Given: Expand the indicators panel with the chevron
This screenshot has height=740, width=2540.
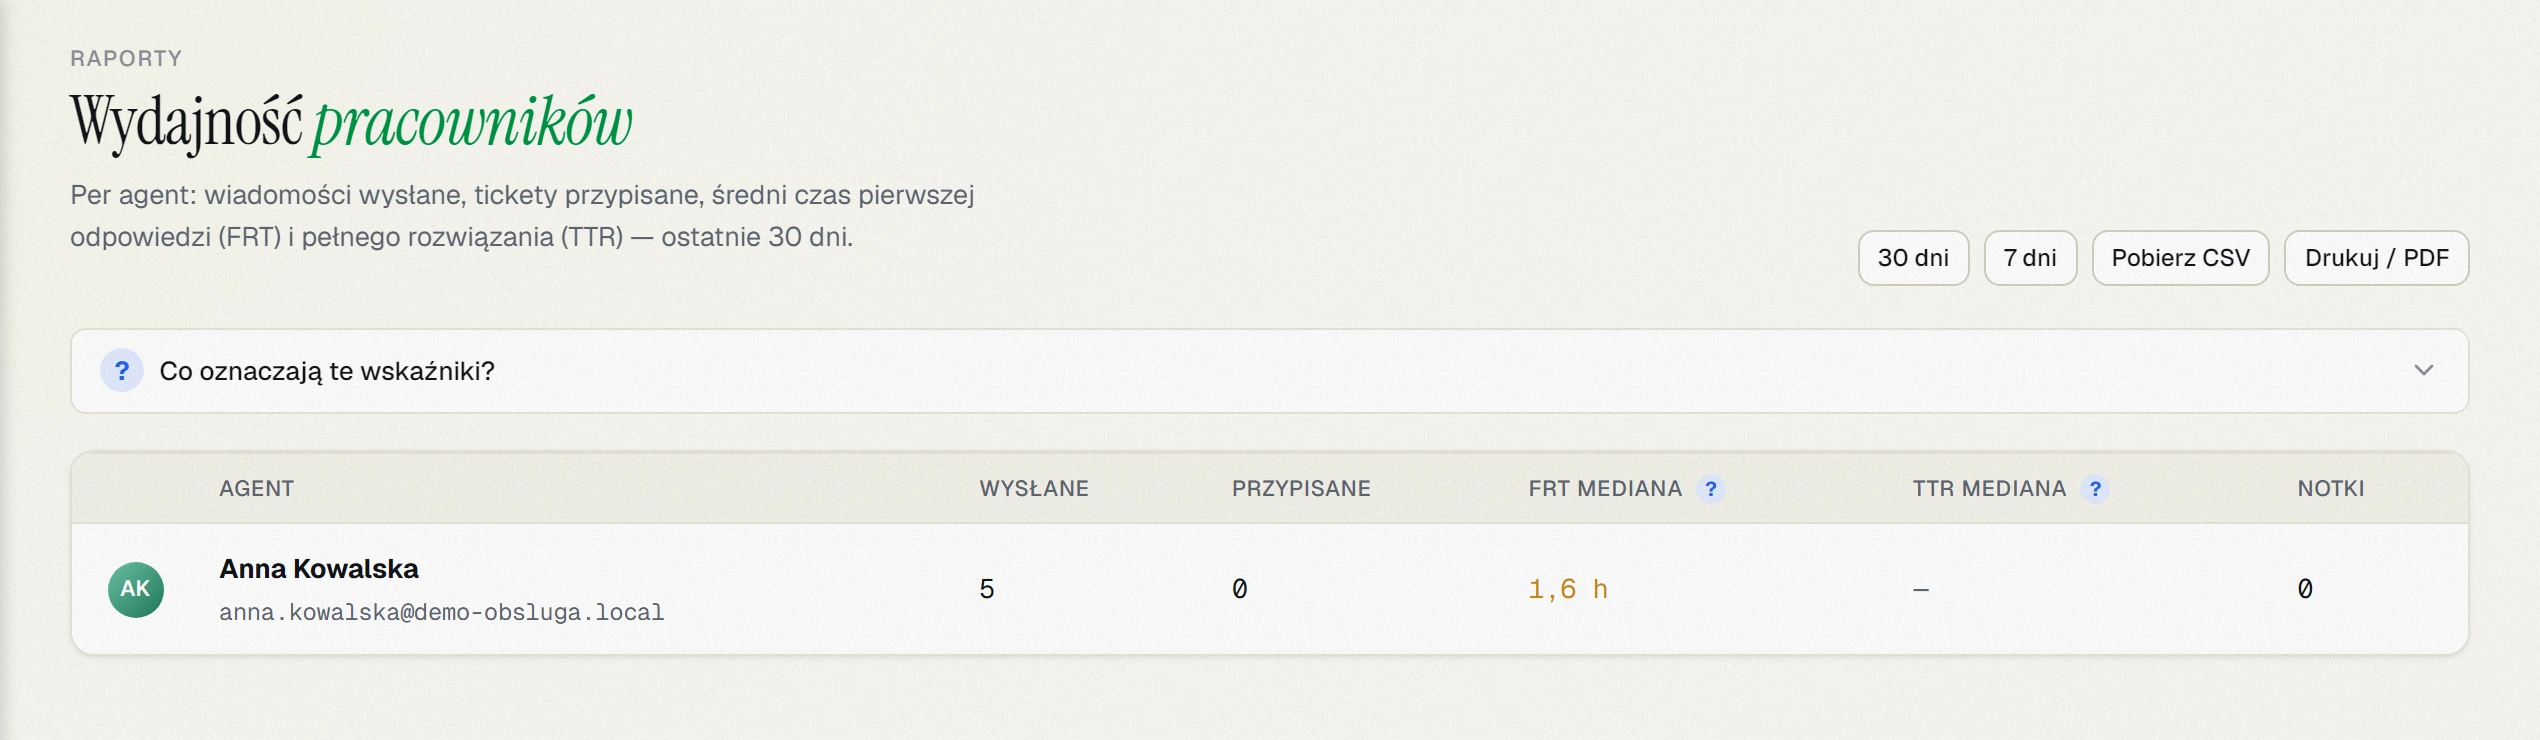Looking at the screenshot, I should point(2424,370).
